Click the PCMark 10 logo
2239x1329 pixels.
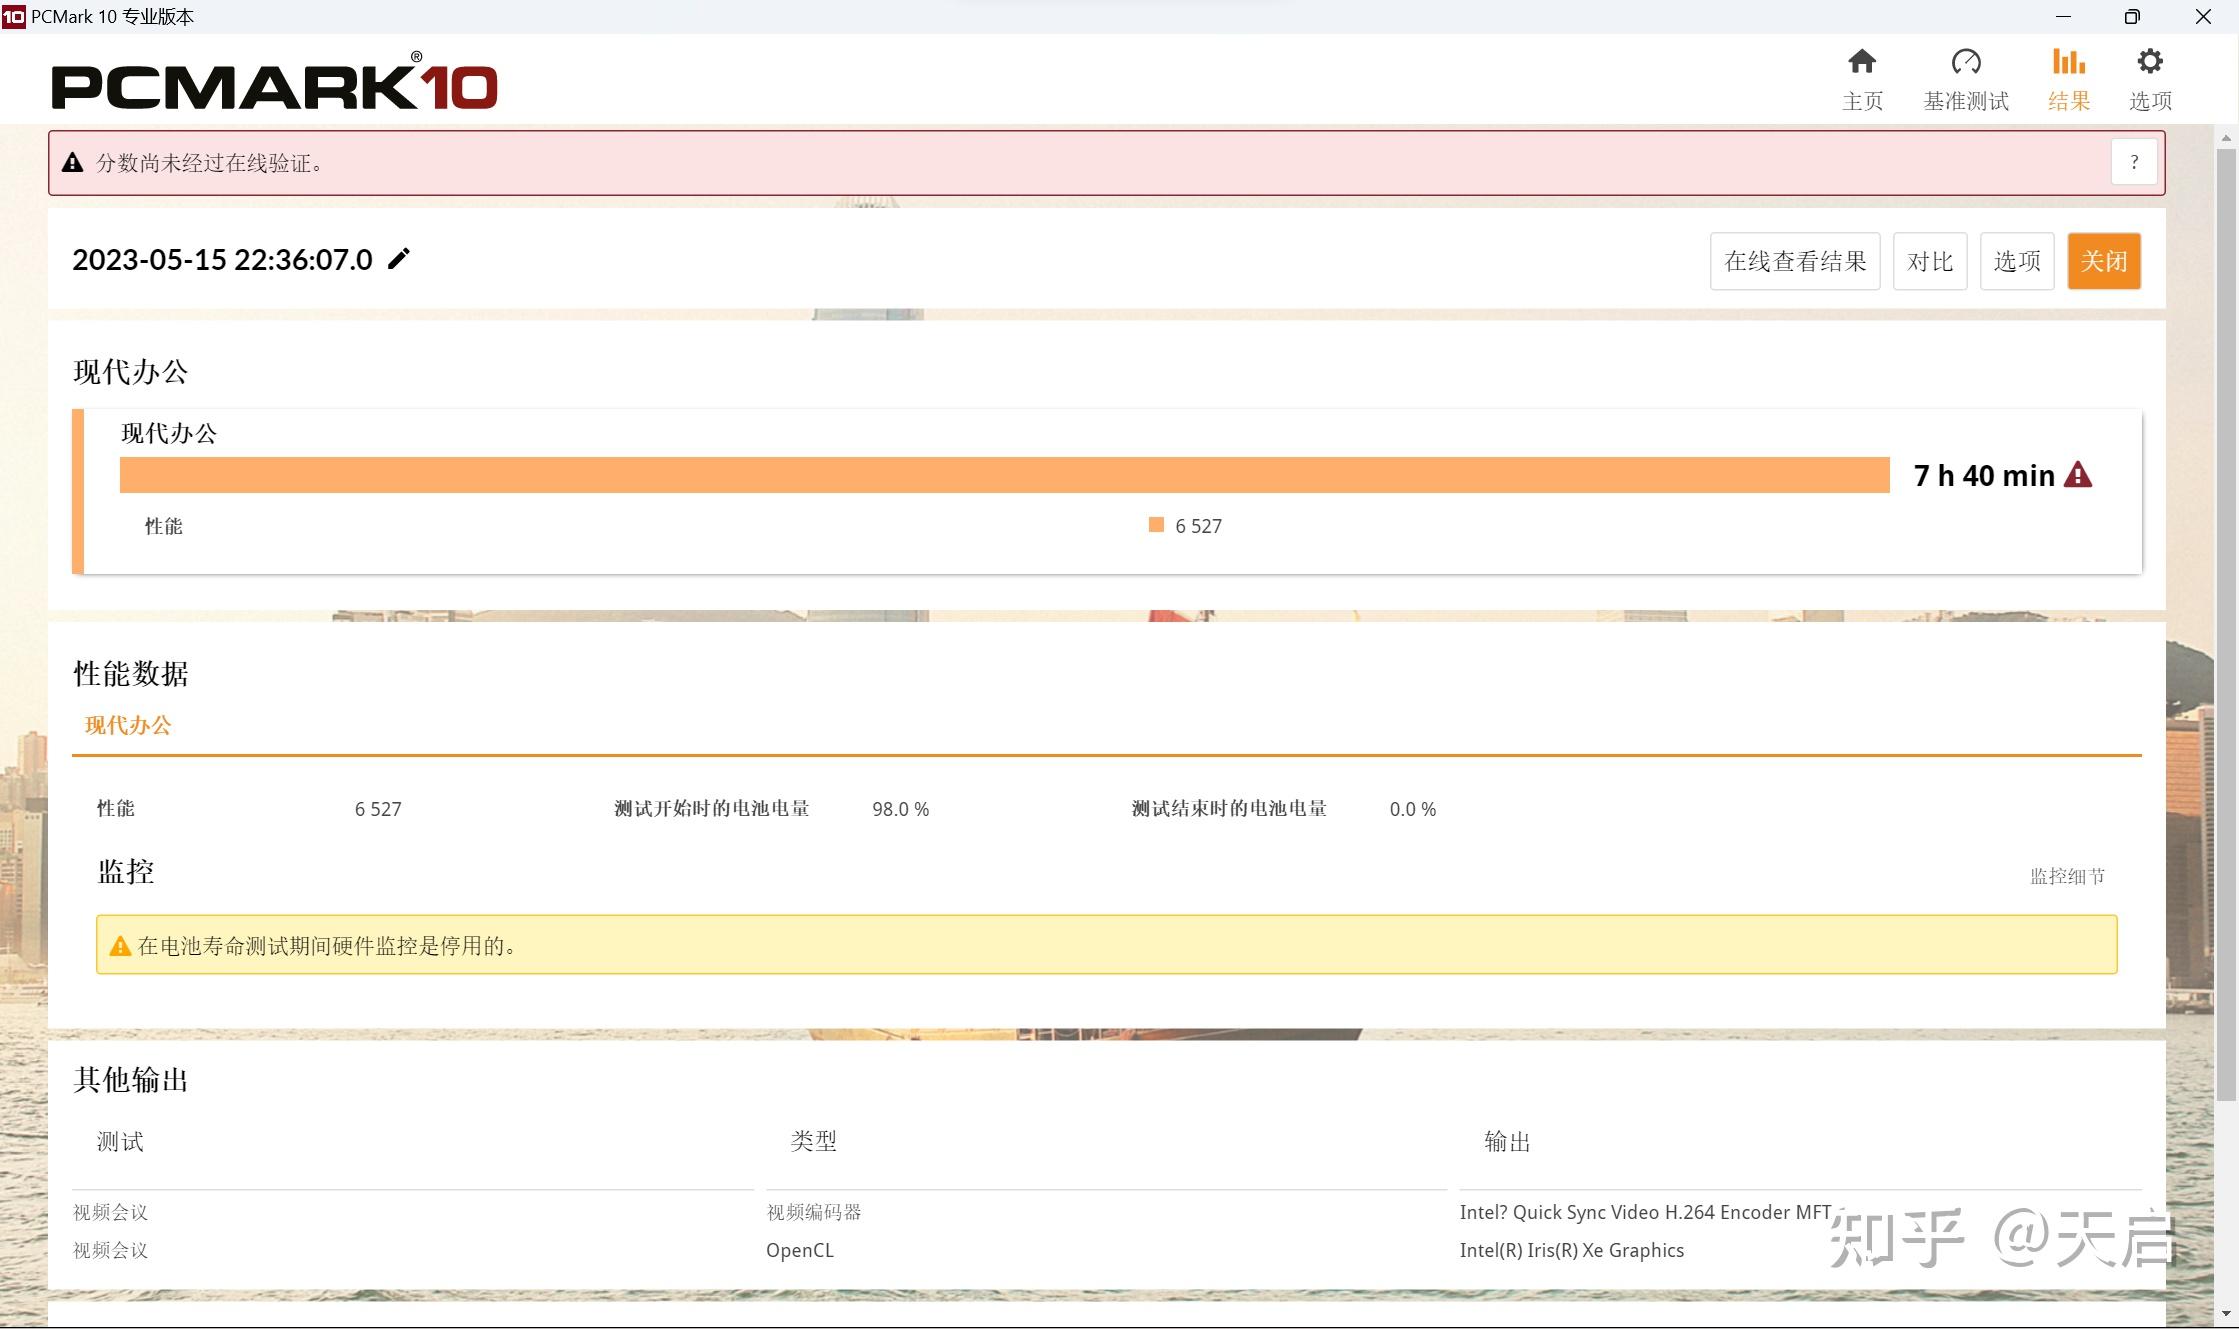[x=274, y=85]
